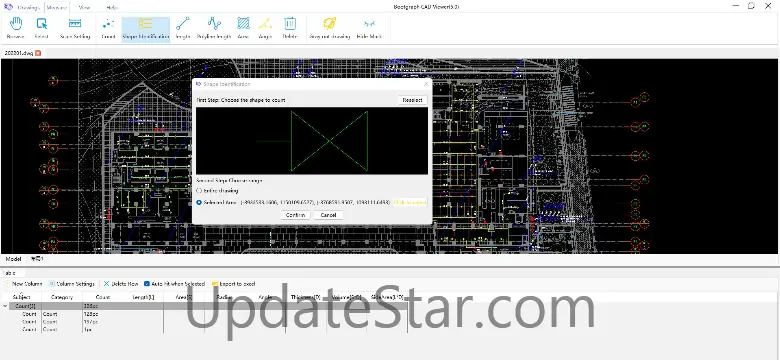Image resolution: width=780 pixels, height=360 pixels.
Task: Choose the Area measure tool
Action: (243, 28)
